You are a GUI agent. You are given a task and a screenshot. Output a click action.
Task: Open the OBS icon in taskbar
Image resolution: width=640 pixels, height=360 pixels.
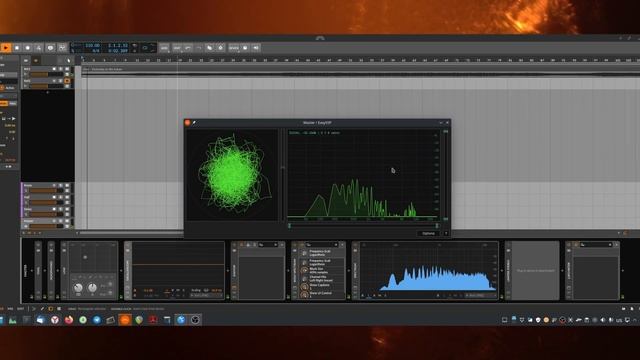coord(195,320)
